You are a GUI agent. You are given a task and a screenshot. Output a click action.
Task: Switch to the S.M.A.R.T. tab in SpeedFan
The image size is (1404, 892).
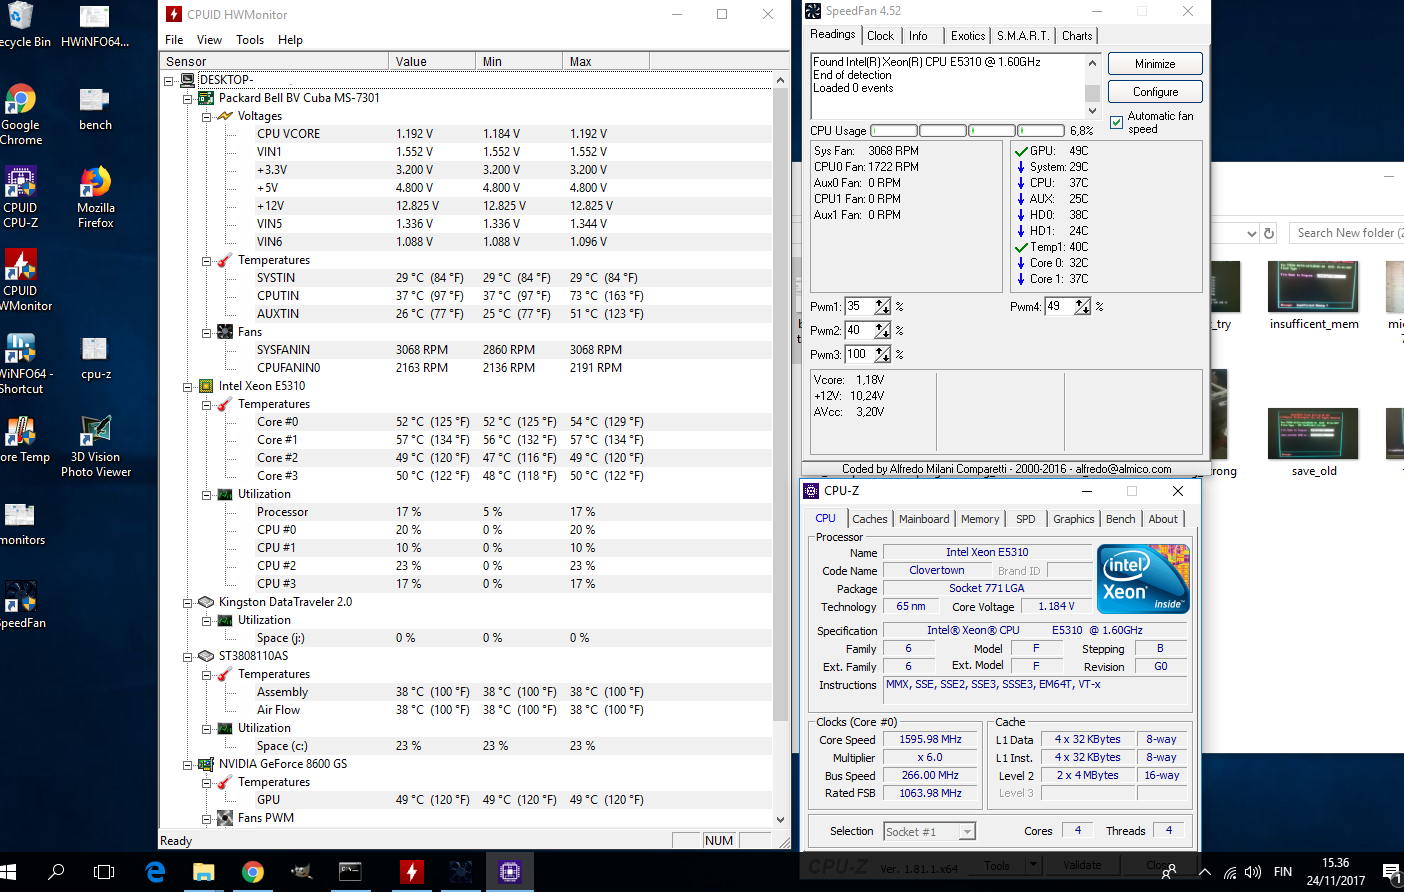1023,36
